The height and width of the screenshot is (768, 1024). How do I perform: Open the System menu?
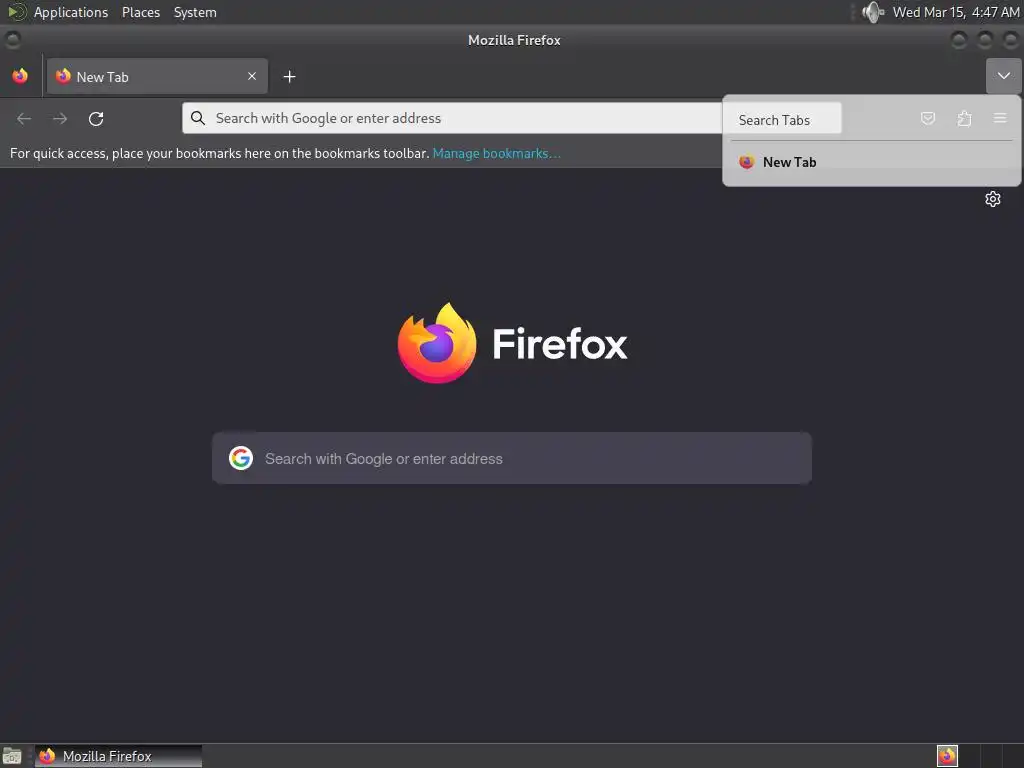click(195, 12)
